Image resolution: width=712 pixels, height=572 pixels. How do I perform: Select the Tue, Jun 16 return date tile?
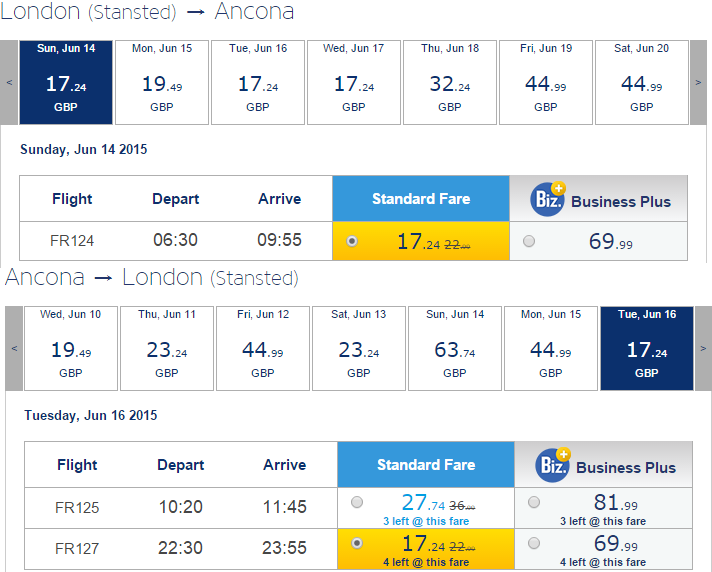coord(647,348)
